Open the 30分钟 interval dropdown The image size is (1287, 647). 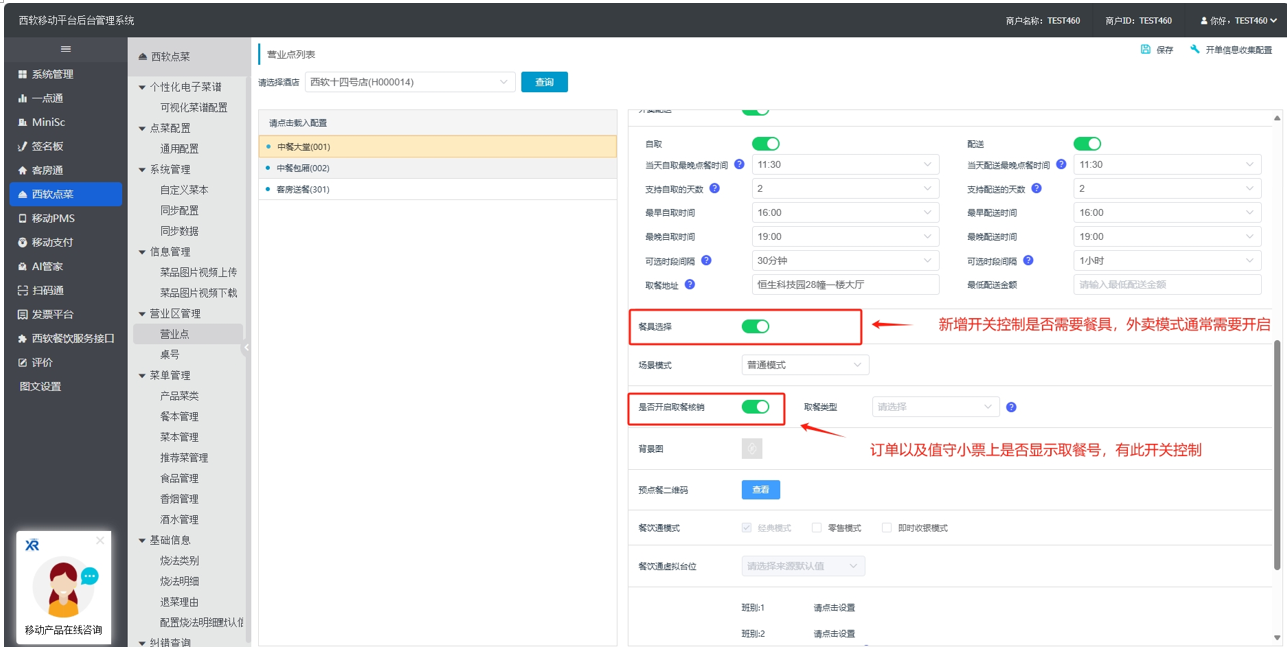point(846,261)
